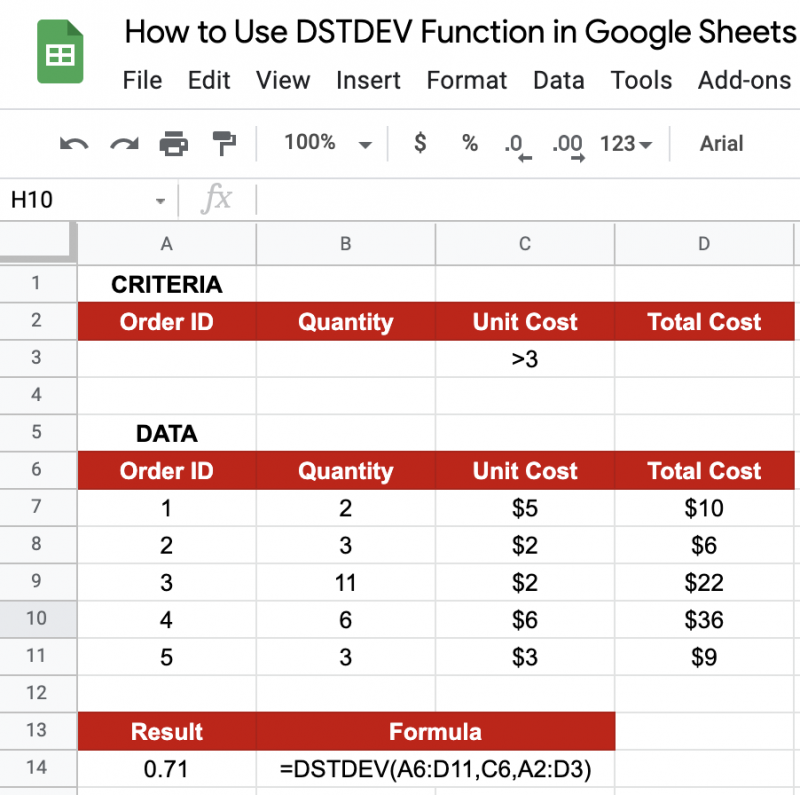The image size is (800, 795).
Task: Open the 123 number format menu
Action: pos(622,143)
